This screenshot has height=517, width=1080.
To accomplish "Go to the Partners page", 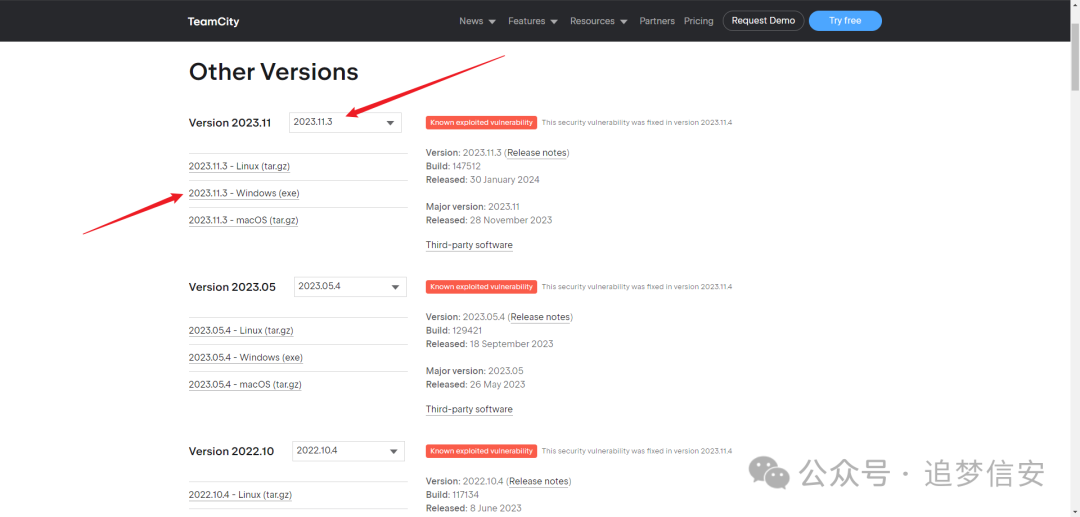I will click(657, 21).
